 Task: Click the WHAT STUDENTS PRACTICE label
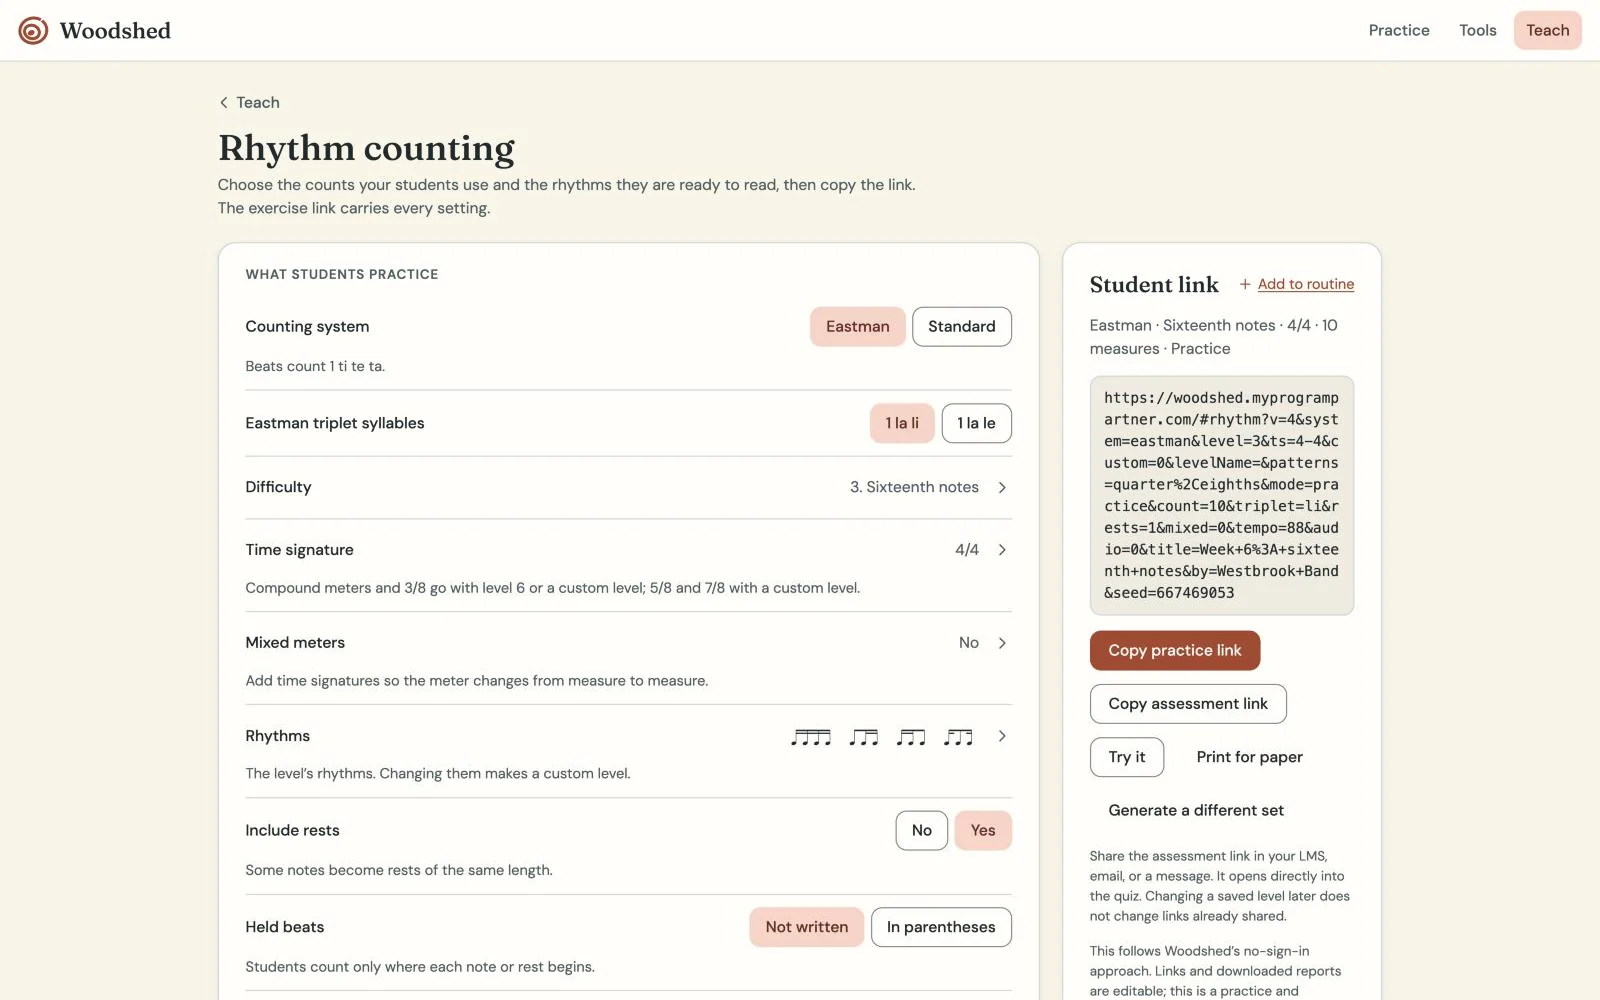click(342, 275)
